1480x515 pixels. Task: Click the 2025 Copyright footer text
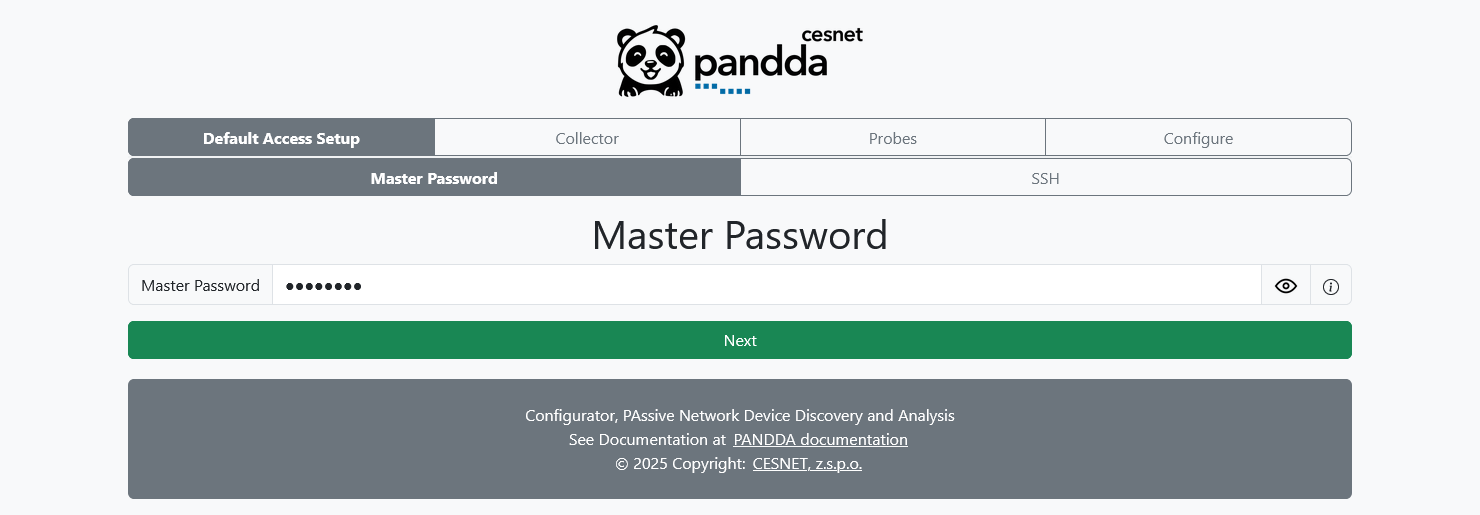tap(681, 464)
